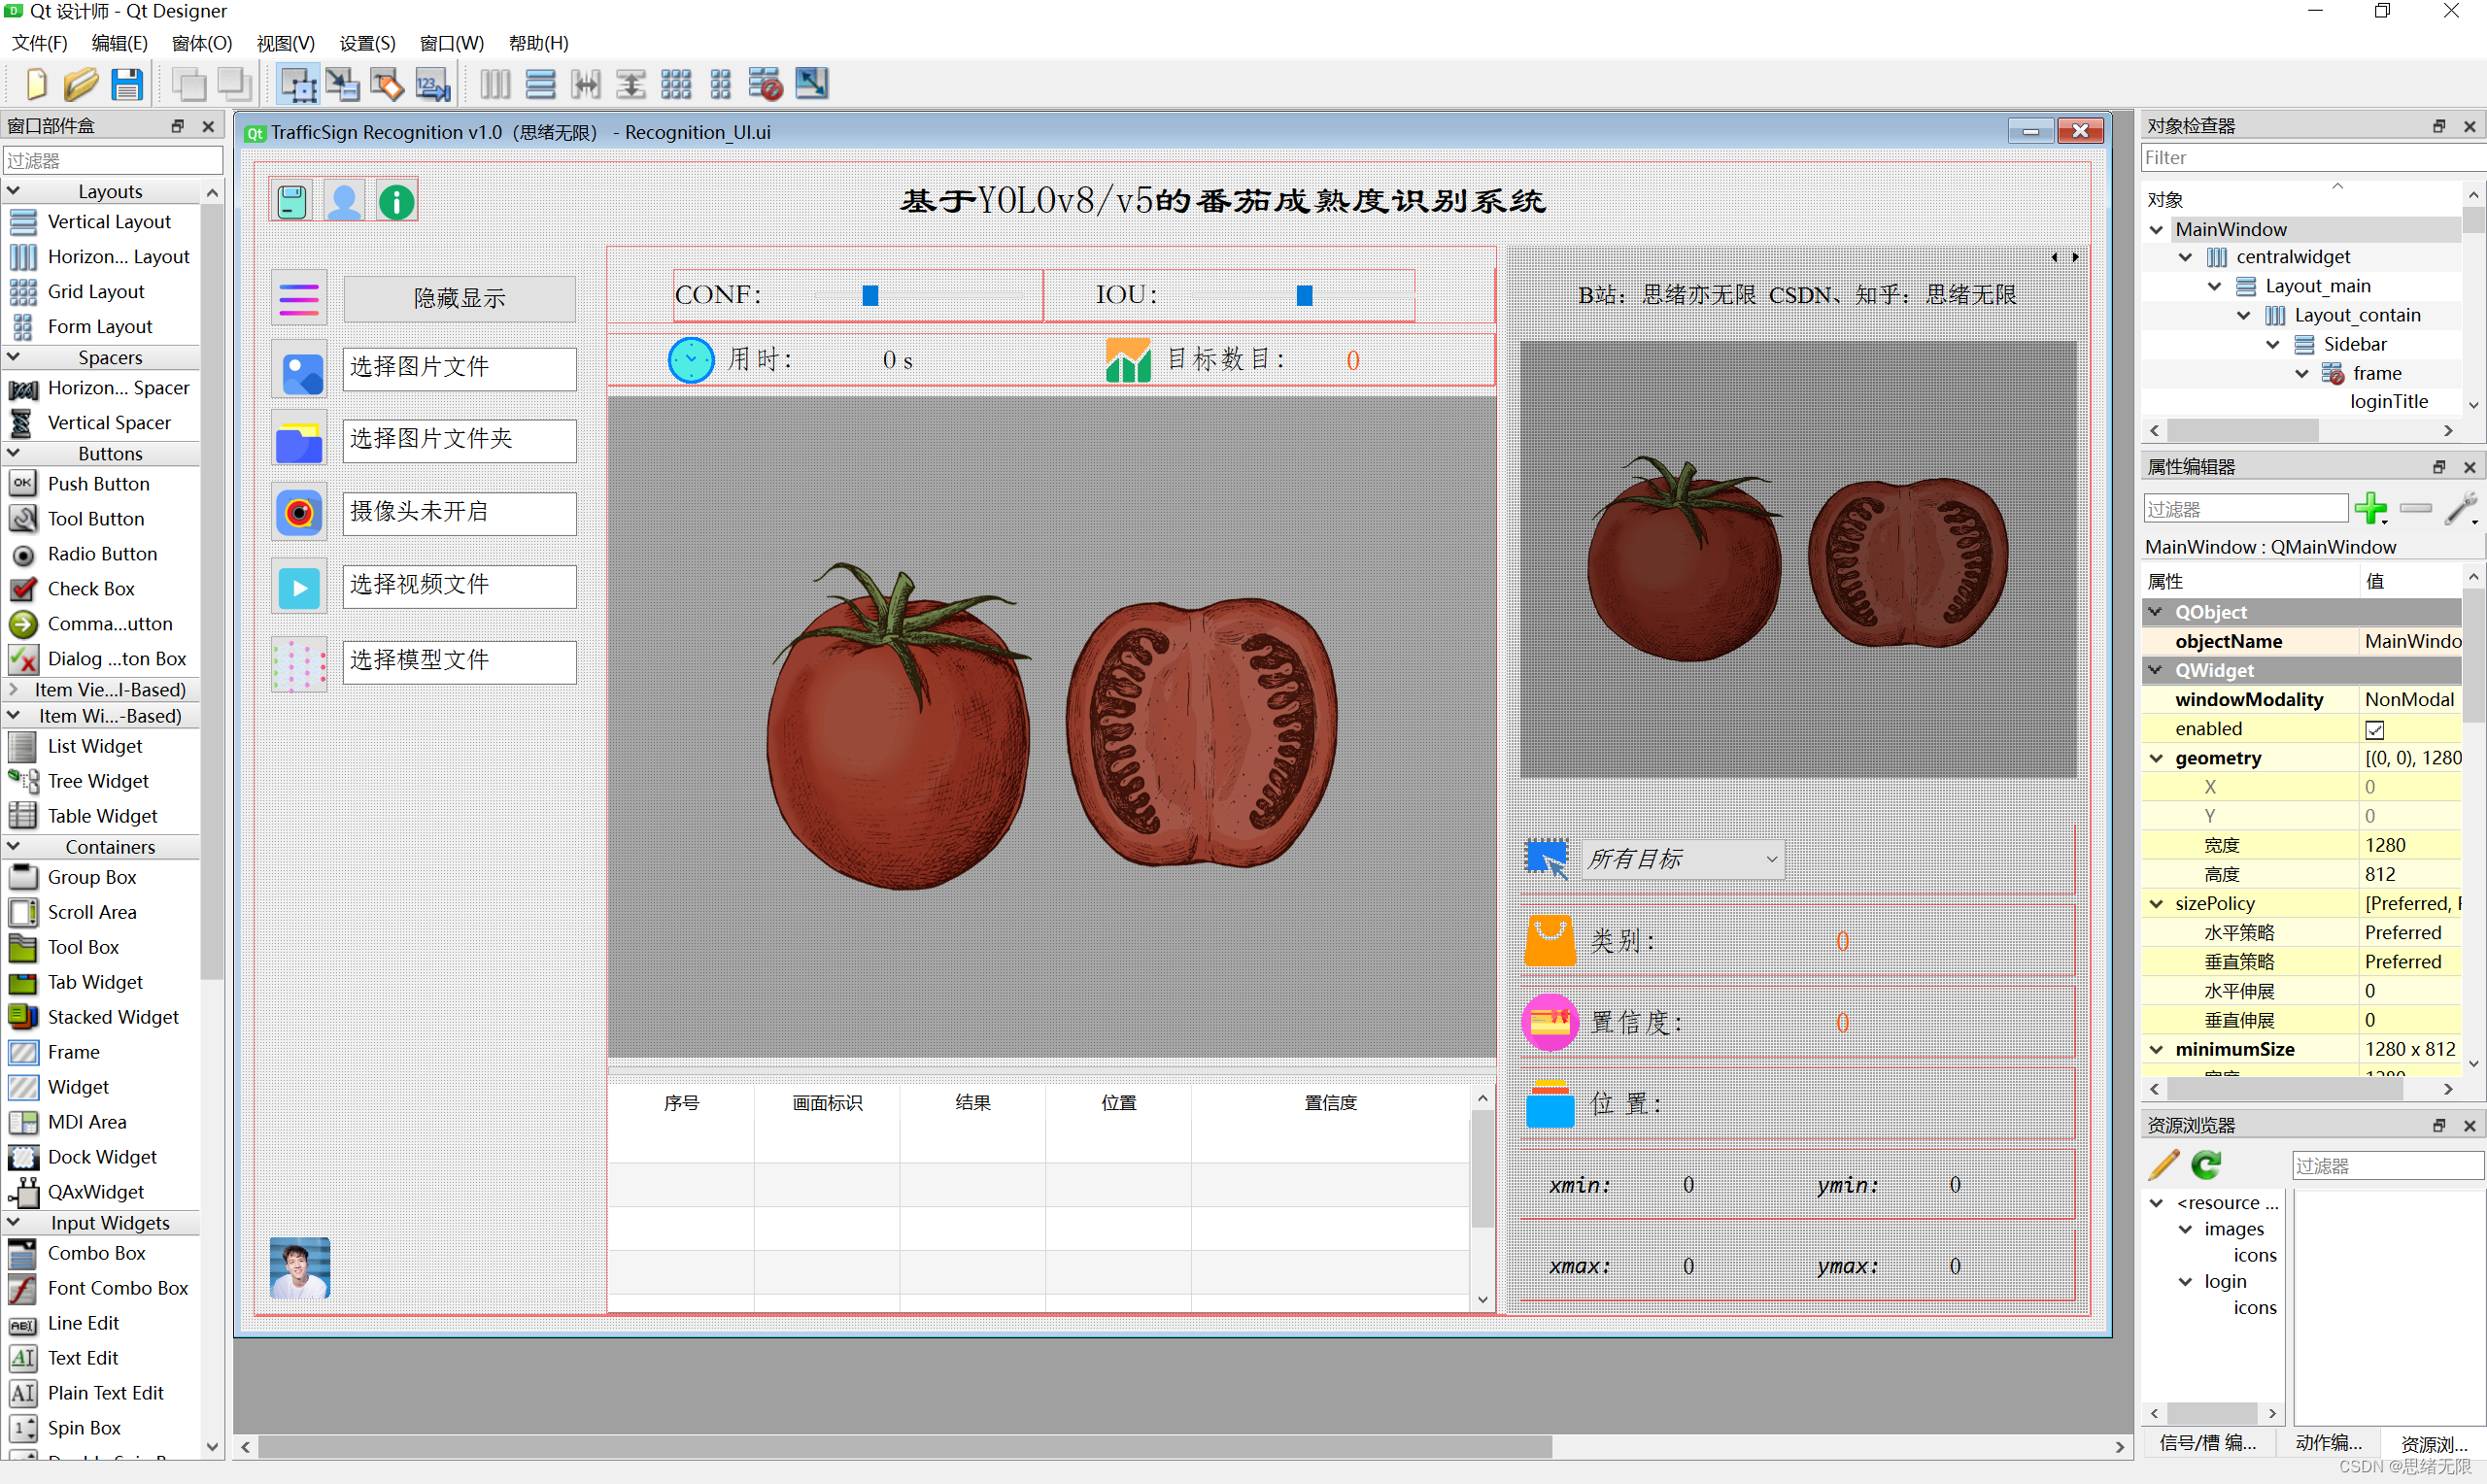Viewport: 2487px width, 1484px height.
Task: Click the camera/webcam icon button
Action: click(x=296, y=513)
